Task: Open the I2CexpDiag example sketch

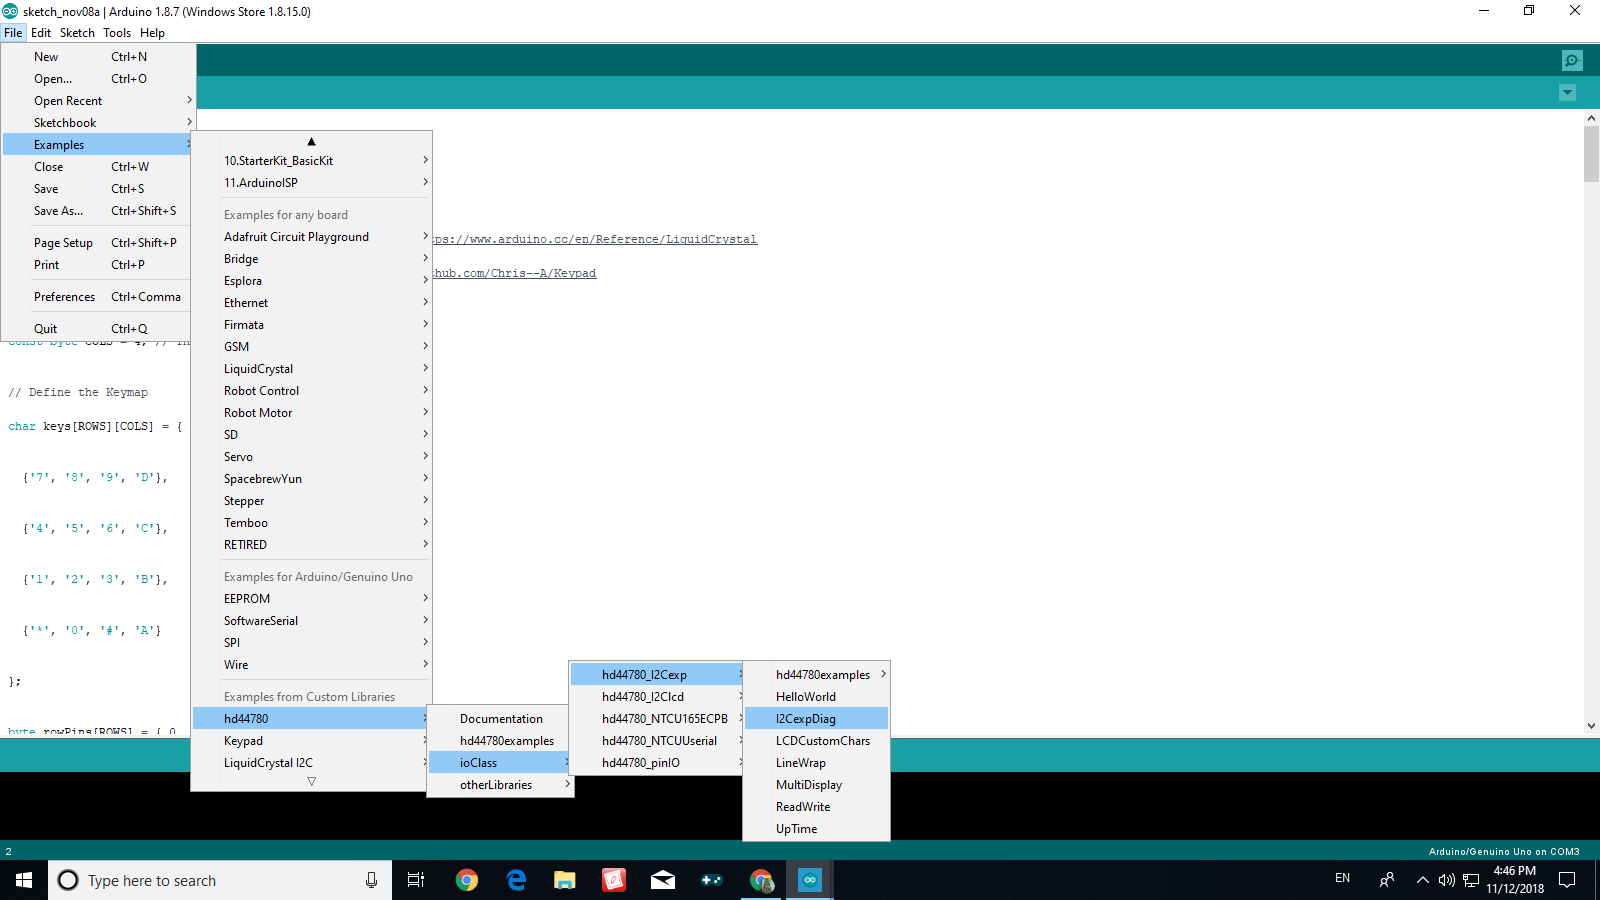Action: pos(816,719)
